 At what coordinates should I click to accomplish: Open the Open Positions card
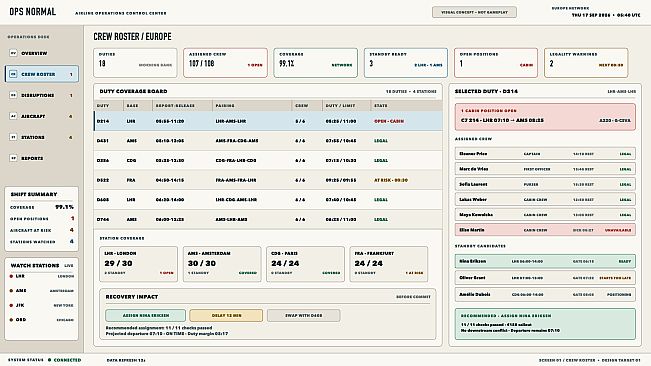[x=496, y=63]
